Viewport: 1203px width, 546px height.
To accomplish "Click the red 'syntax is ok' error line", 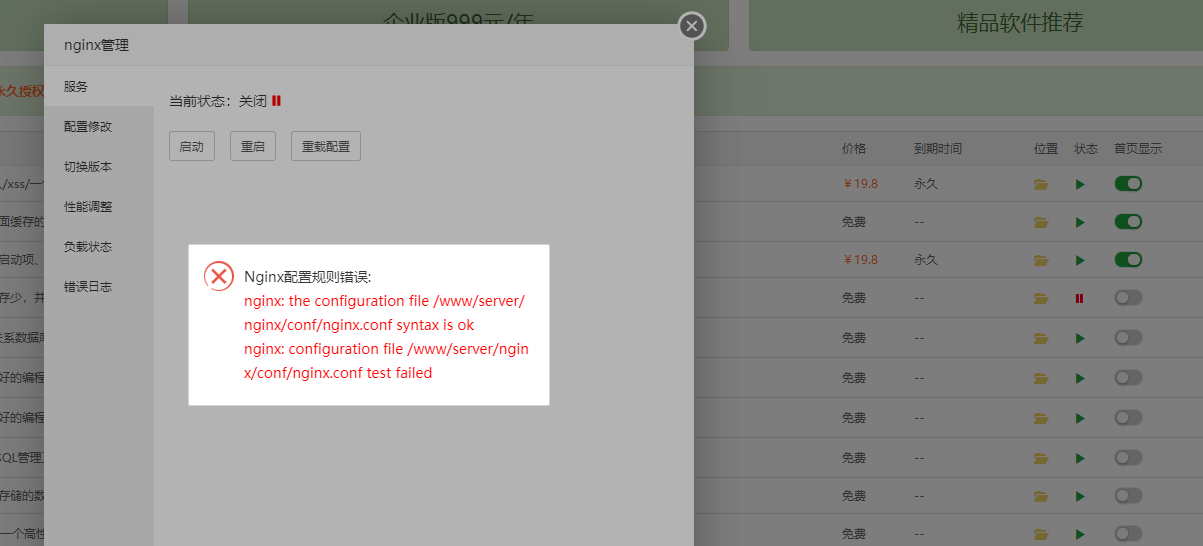I will [x=384, y=313].
